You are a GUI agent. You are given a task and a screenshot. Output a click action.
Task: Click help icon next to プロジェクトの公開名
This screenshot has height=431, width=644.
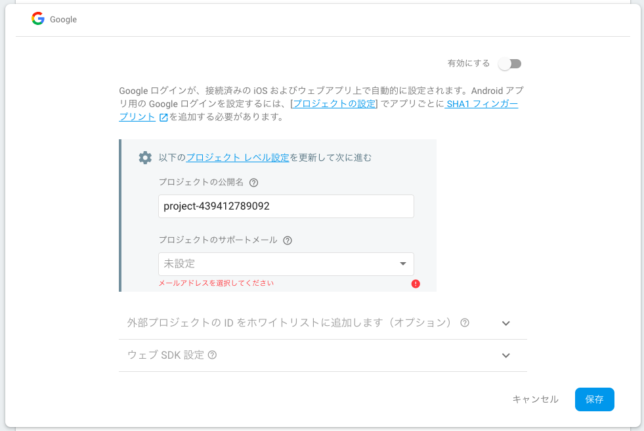point(254,183)
